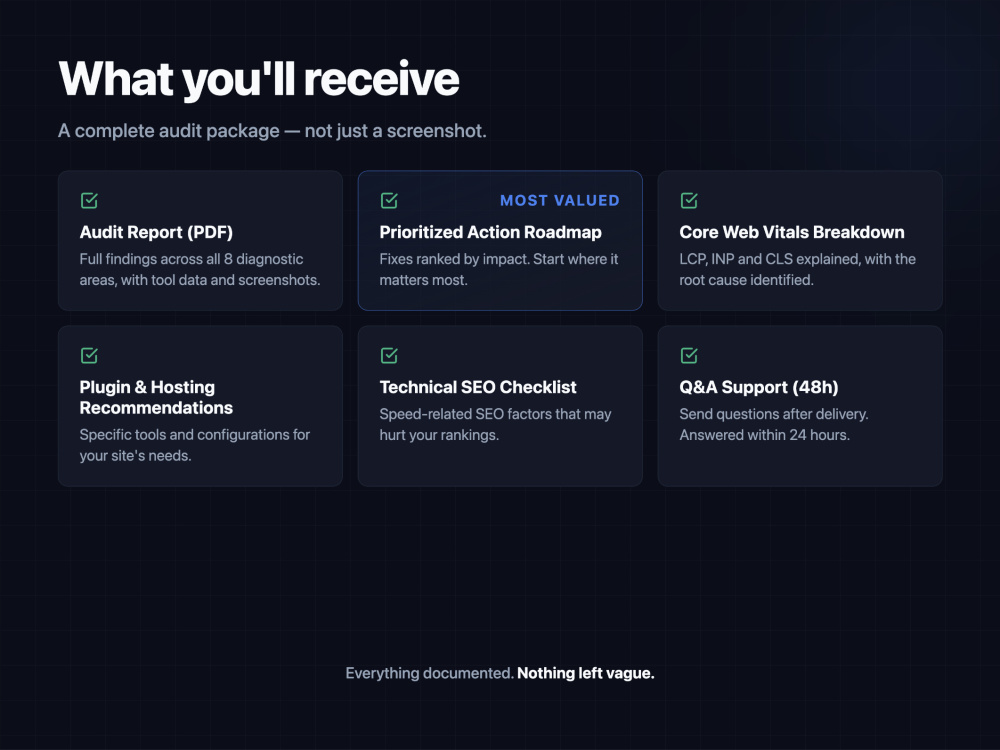Image resolution: width=1000 pixels, height=750 pixels.
Task: Click the 'Fixes ranked by impact' description
Action: pos(499,270)
